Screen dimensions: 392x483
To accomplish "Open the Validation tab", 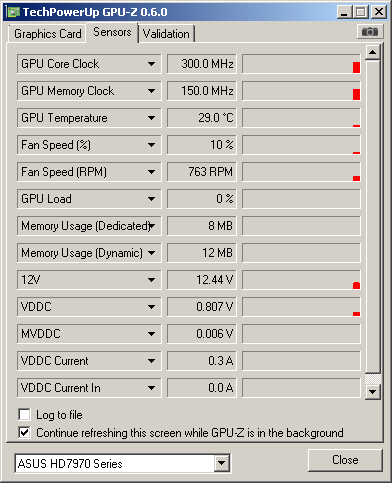I will click(x=166, y=34).
